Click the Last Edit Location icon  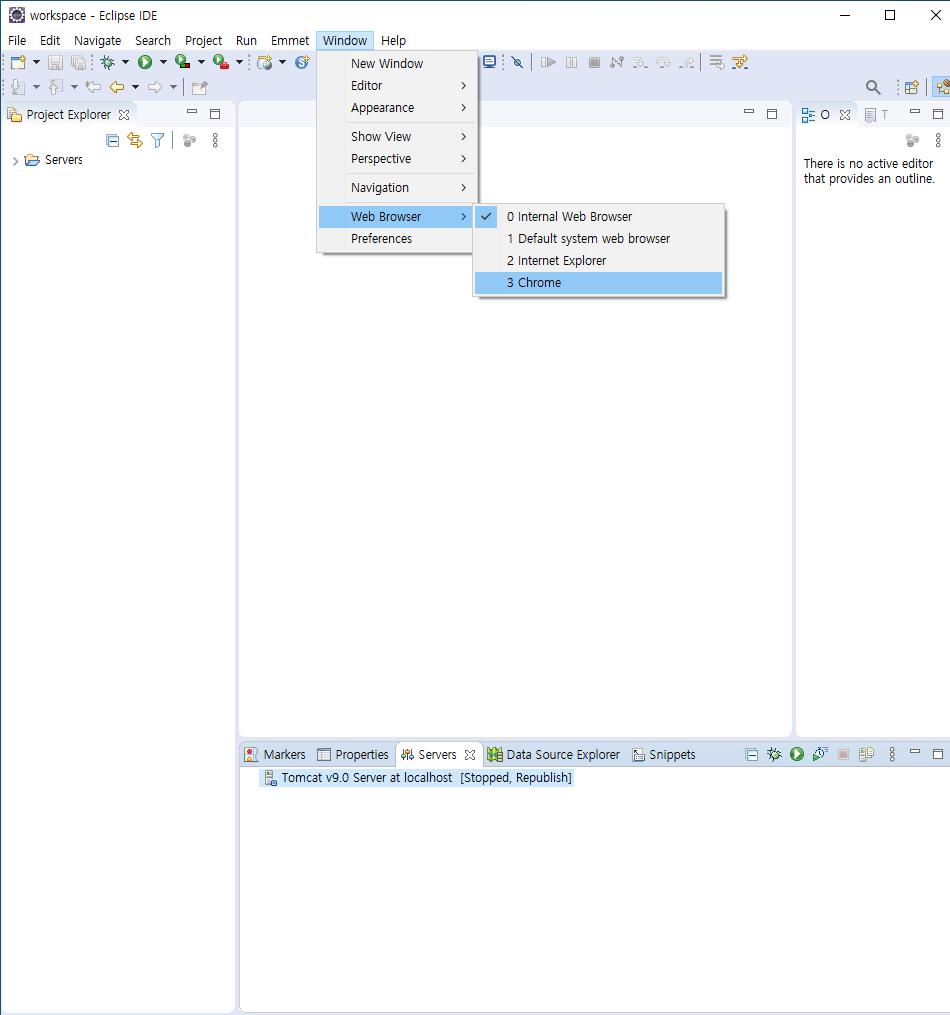[93, 87]
